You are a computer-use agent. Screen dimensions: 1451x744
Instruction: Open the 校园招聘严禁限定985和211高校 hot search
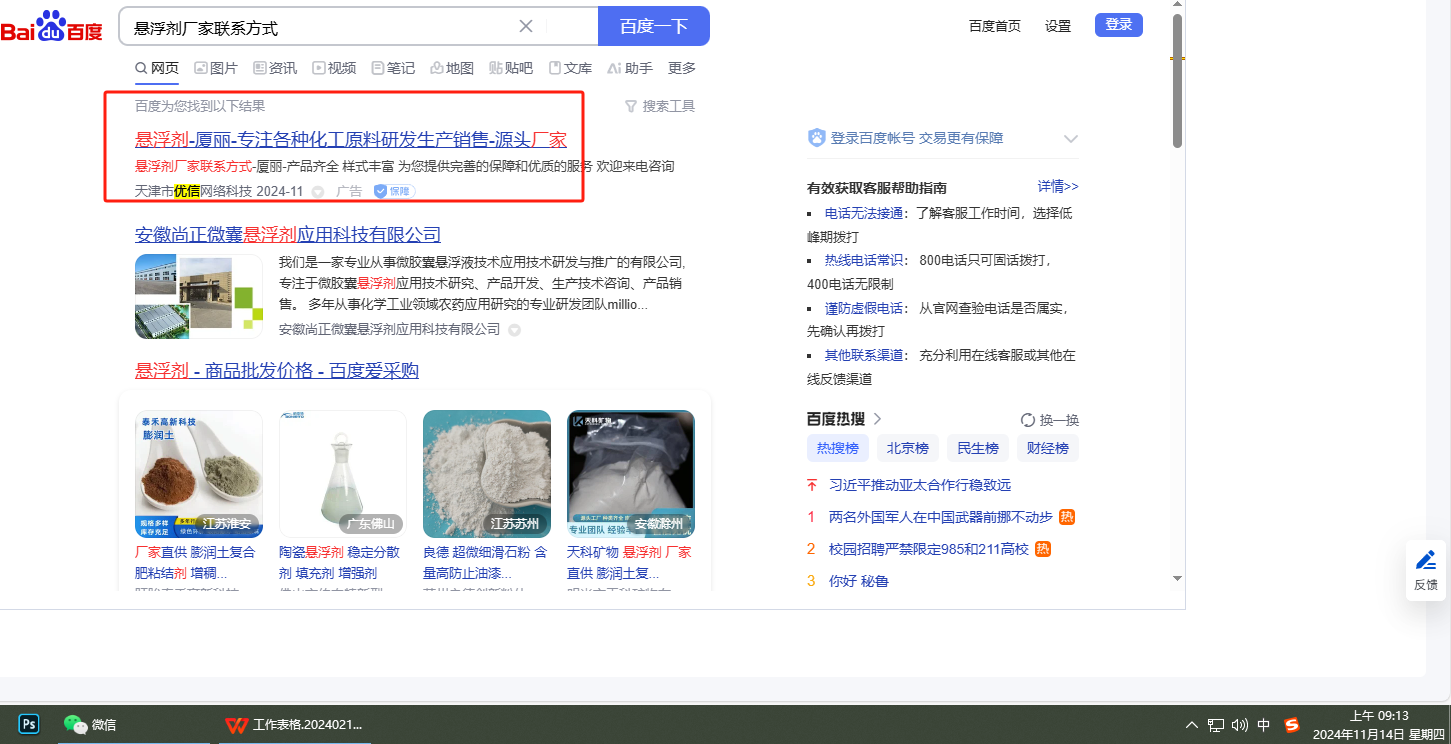pos(929,549)
